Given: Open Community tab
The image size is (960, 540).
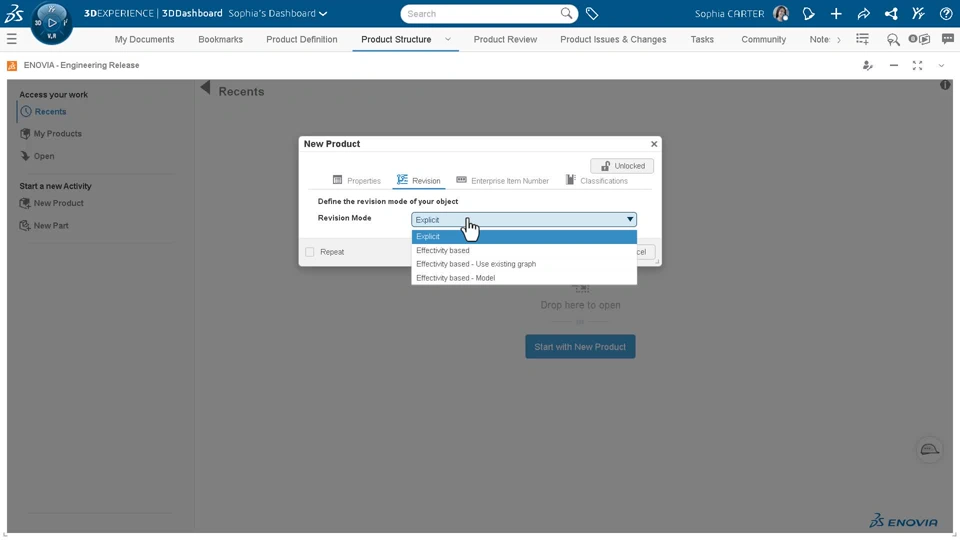Looking at the screenshot, I should [763, 39].
